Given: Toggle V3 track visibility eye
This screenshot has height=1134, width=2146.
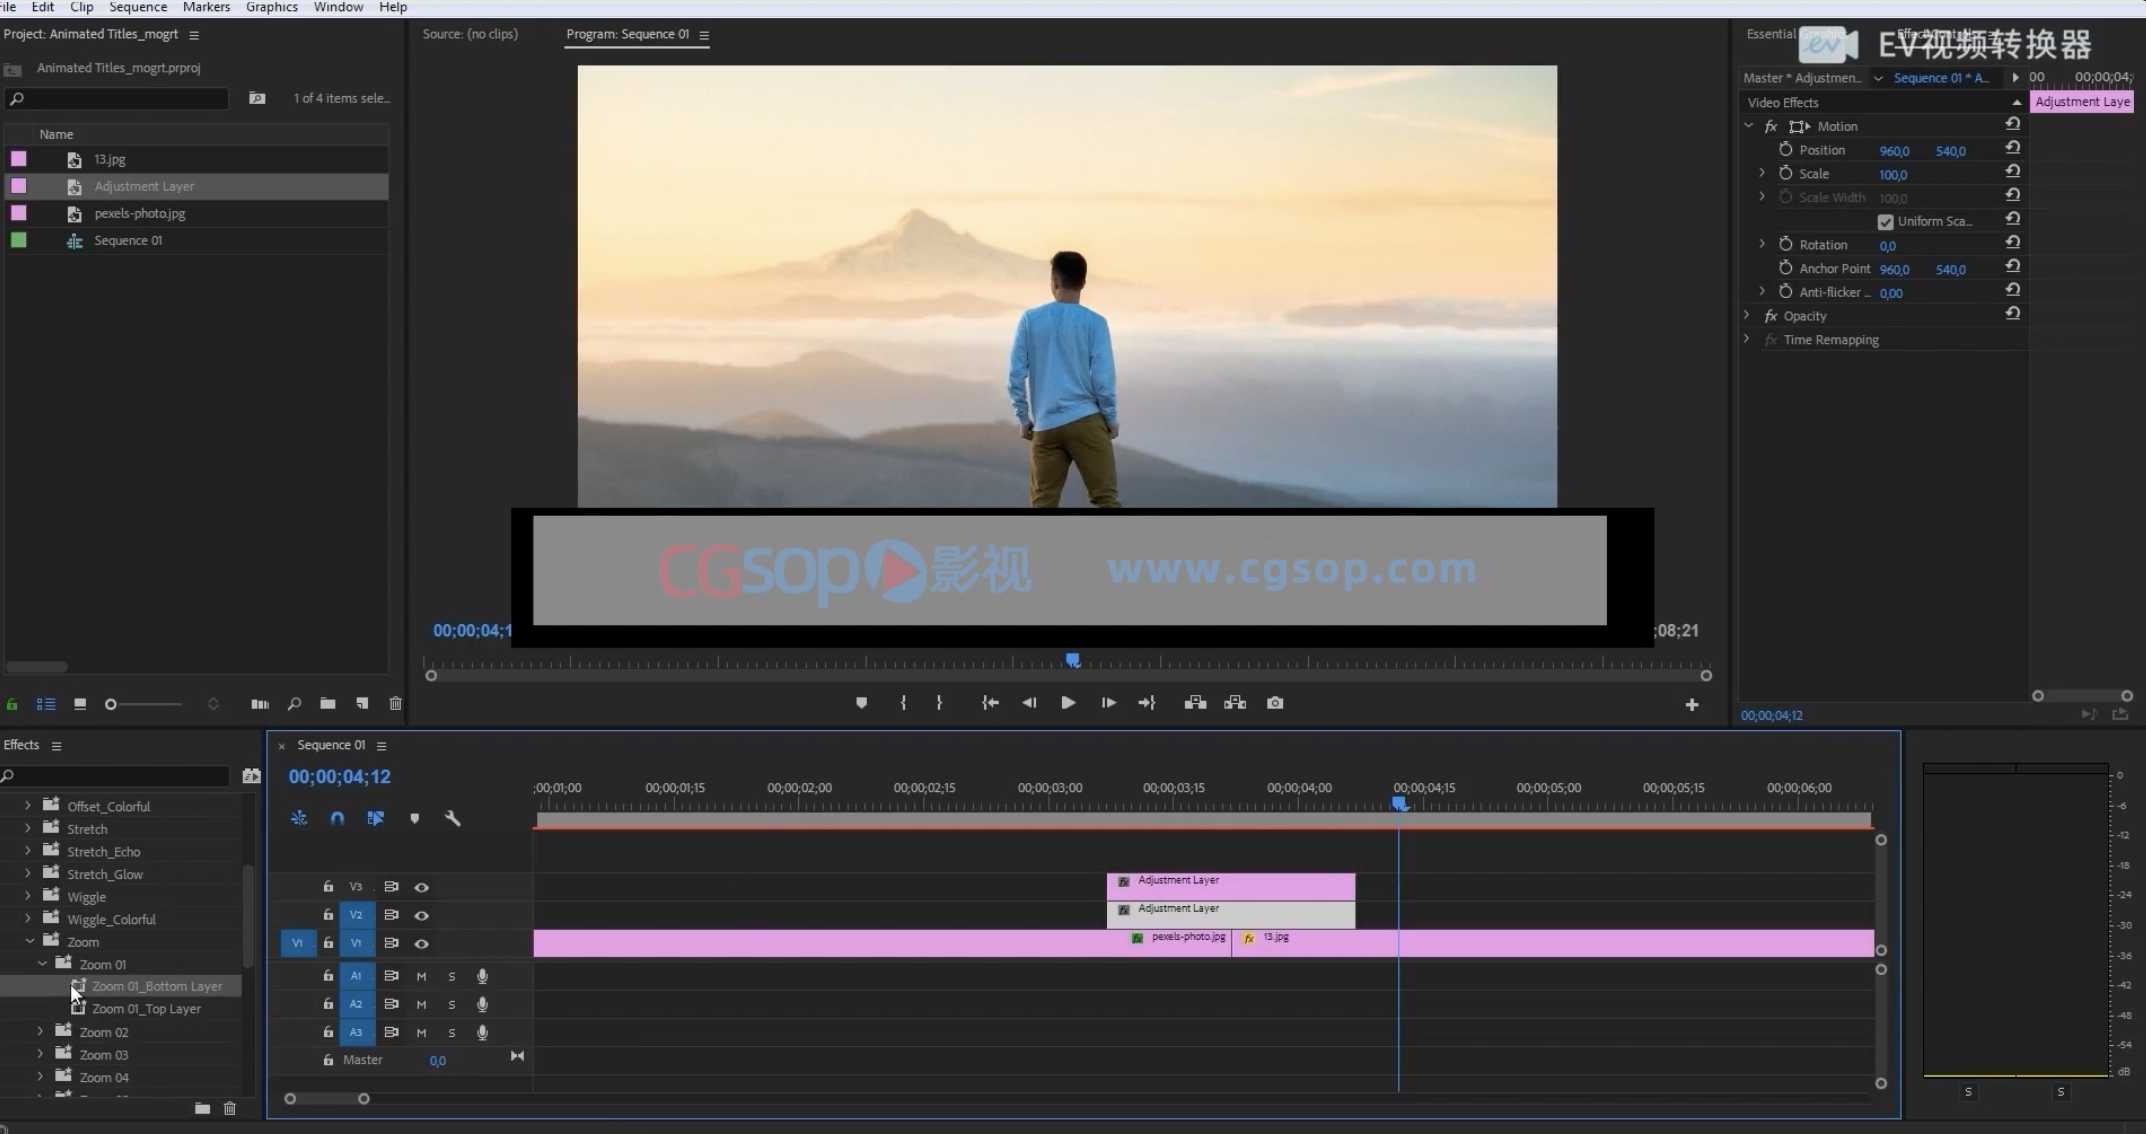Looking at the screenshot, I should (421, 887).
